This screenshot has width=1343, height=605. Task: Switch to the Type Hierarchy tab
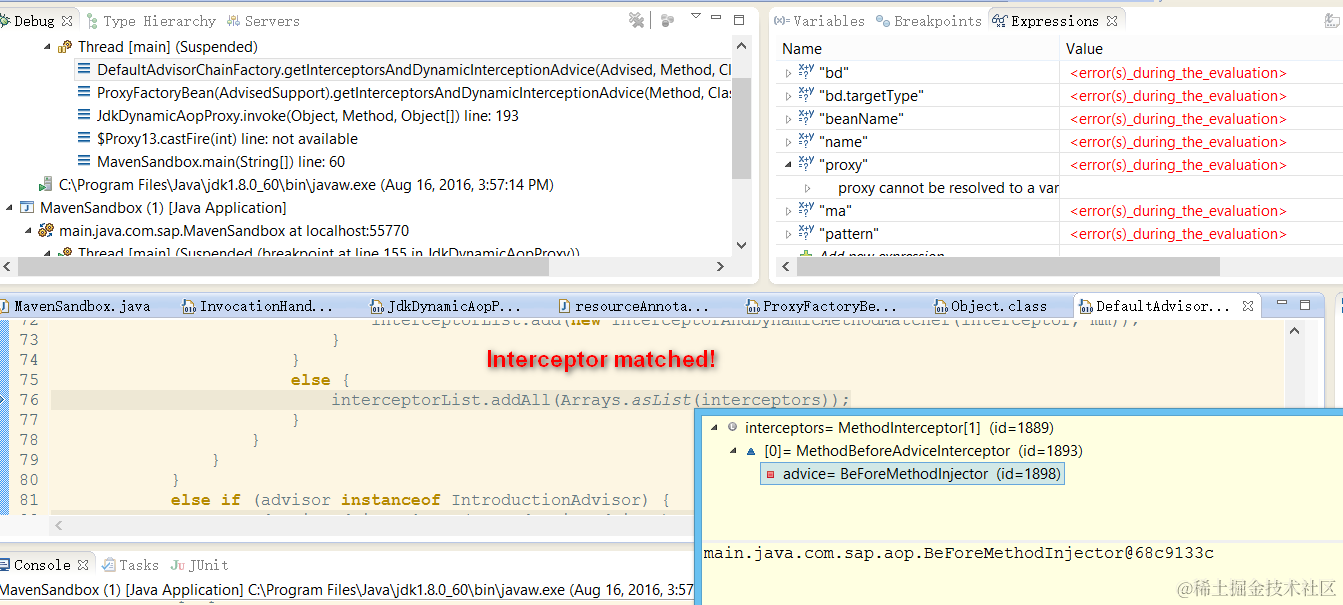tap(152, 21)
